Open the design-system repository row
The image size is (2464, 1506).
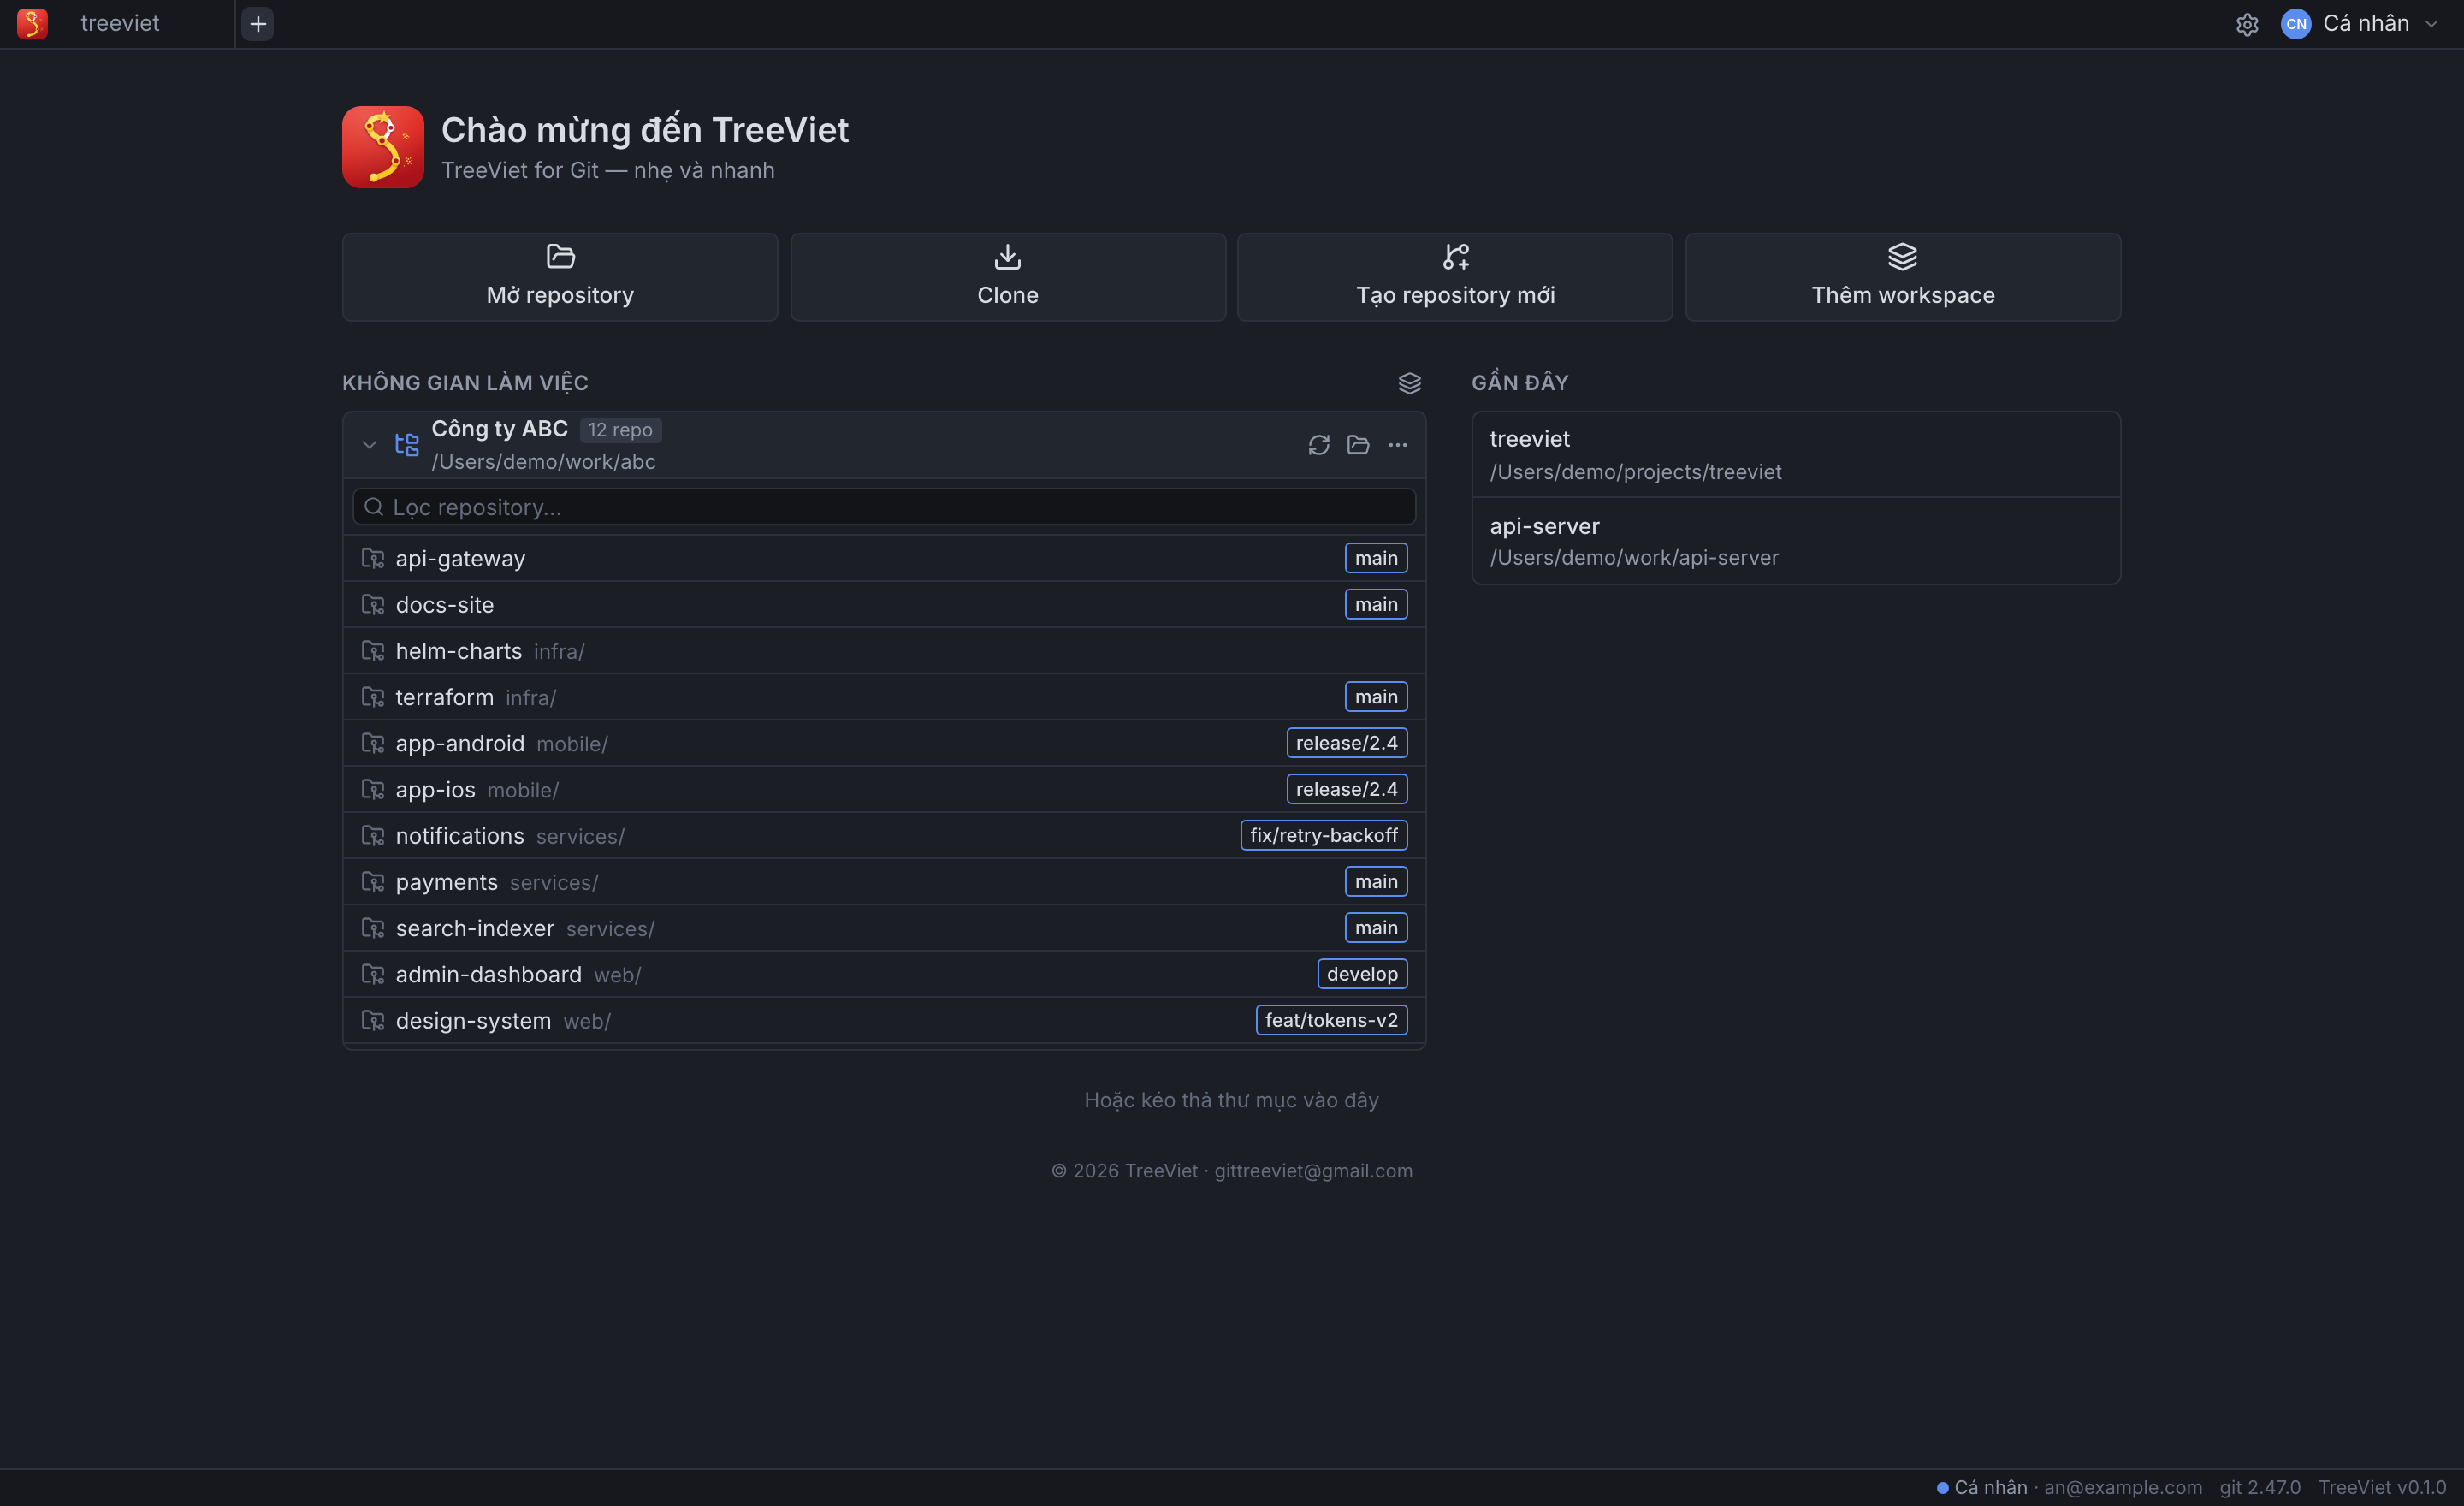884,1020
